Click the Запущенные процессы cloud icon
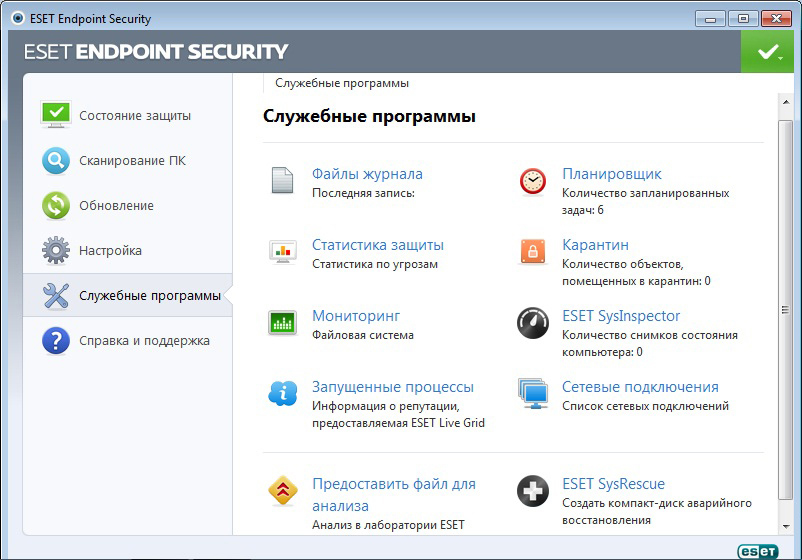 [x=282, y=393]
